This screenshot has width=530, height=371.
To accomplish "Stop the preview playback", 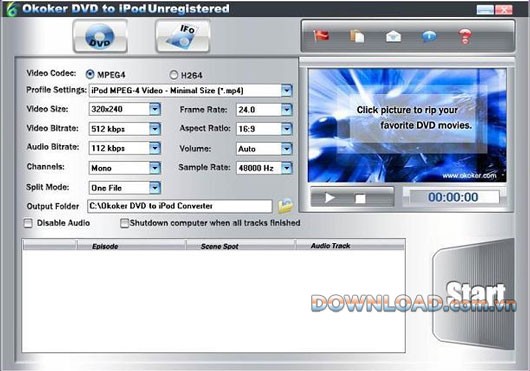I will click(x=360, y=198).
